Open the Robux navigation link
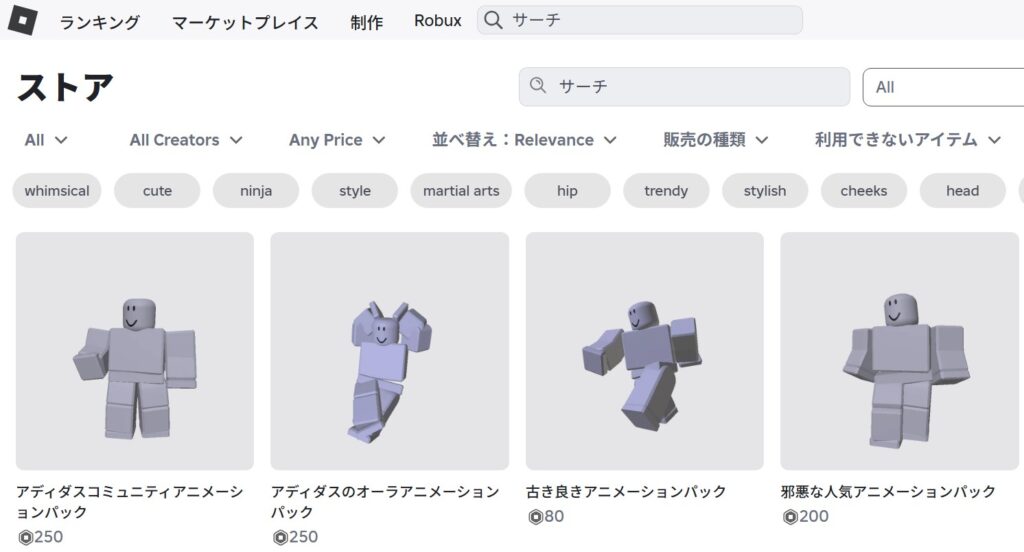Viewport: 1024px width, 552px height. click(437, 20)
